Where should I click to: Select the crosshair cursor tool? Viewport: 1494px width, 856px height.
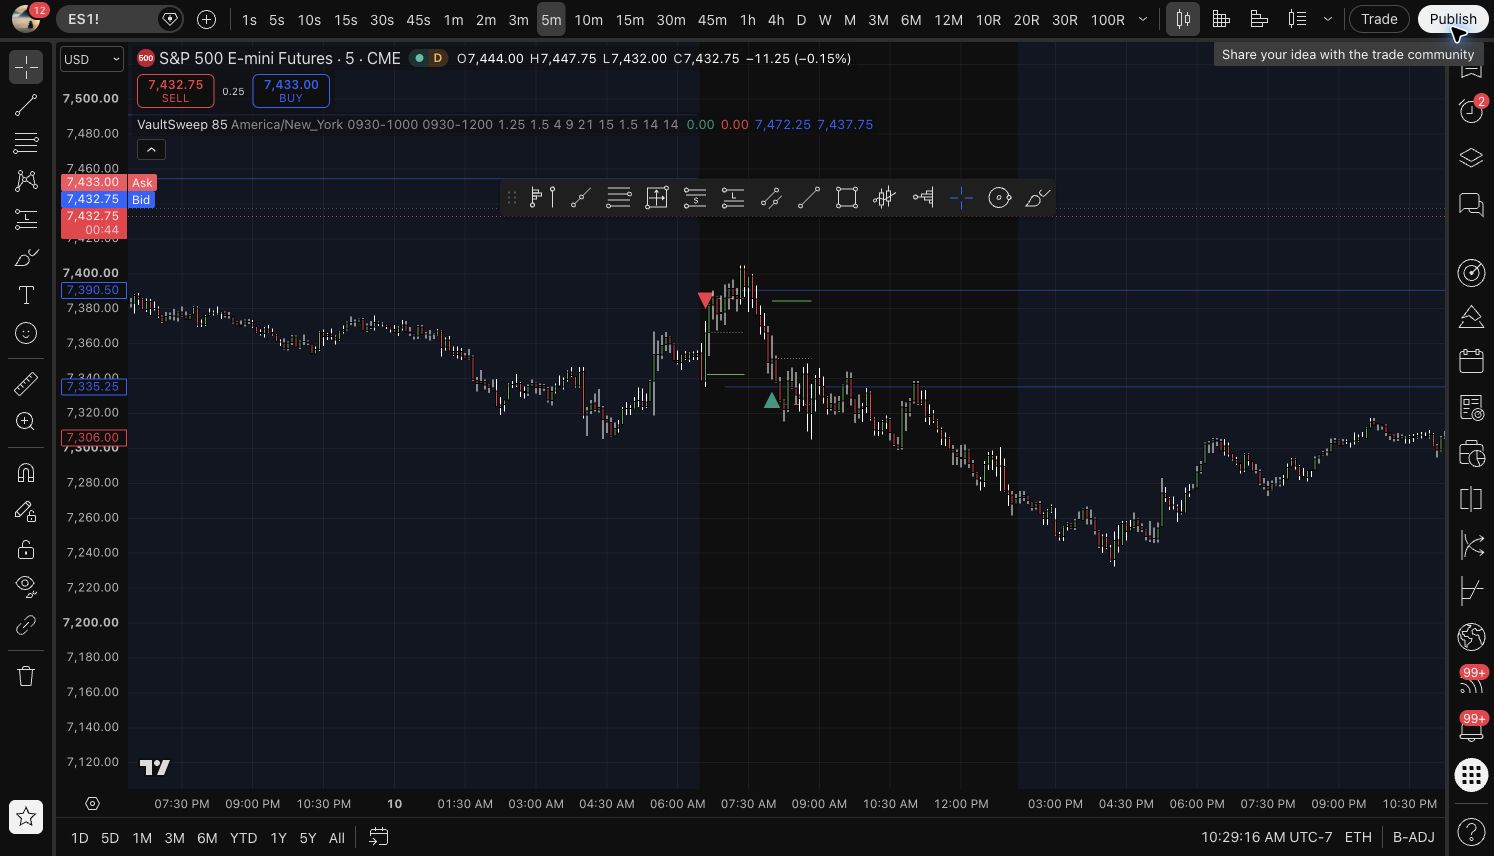26,67
